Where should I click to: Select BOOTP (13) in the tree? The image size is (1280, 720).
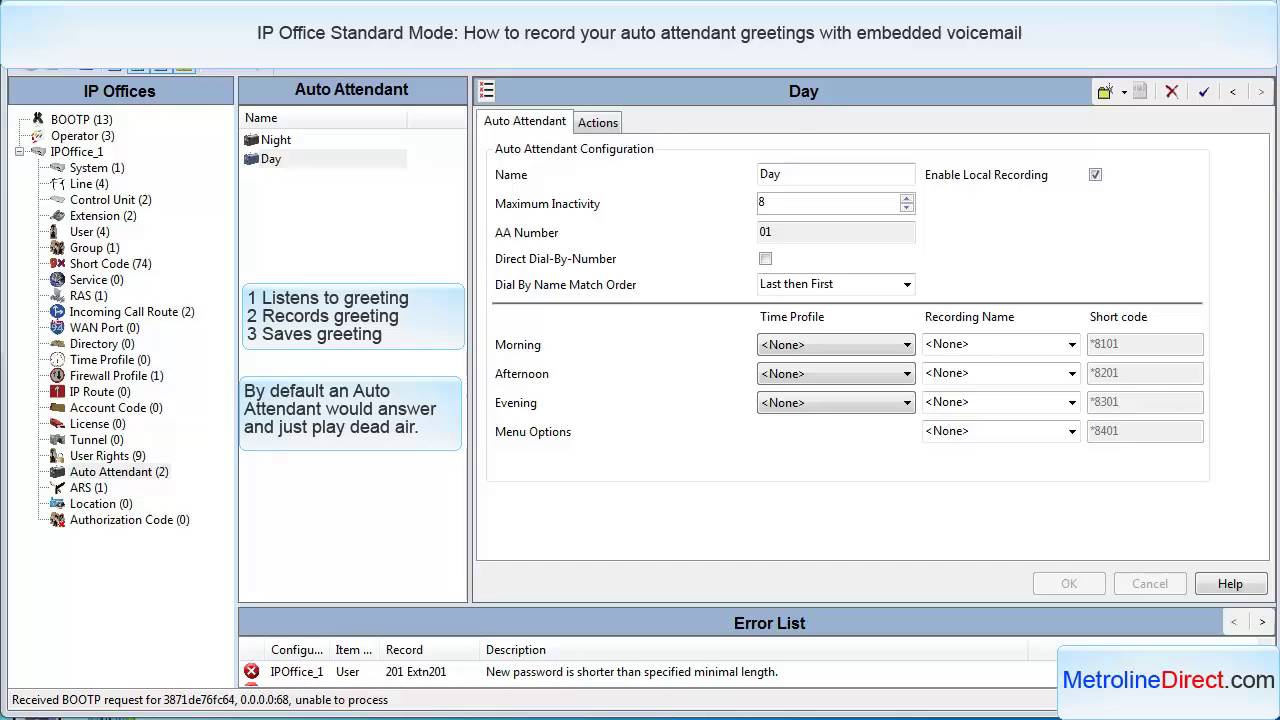82,120
